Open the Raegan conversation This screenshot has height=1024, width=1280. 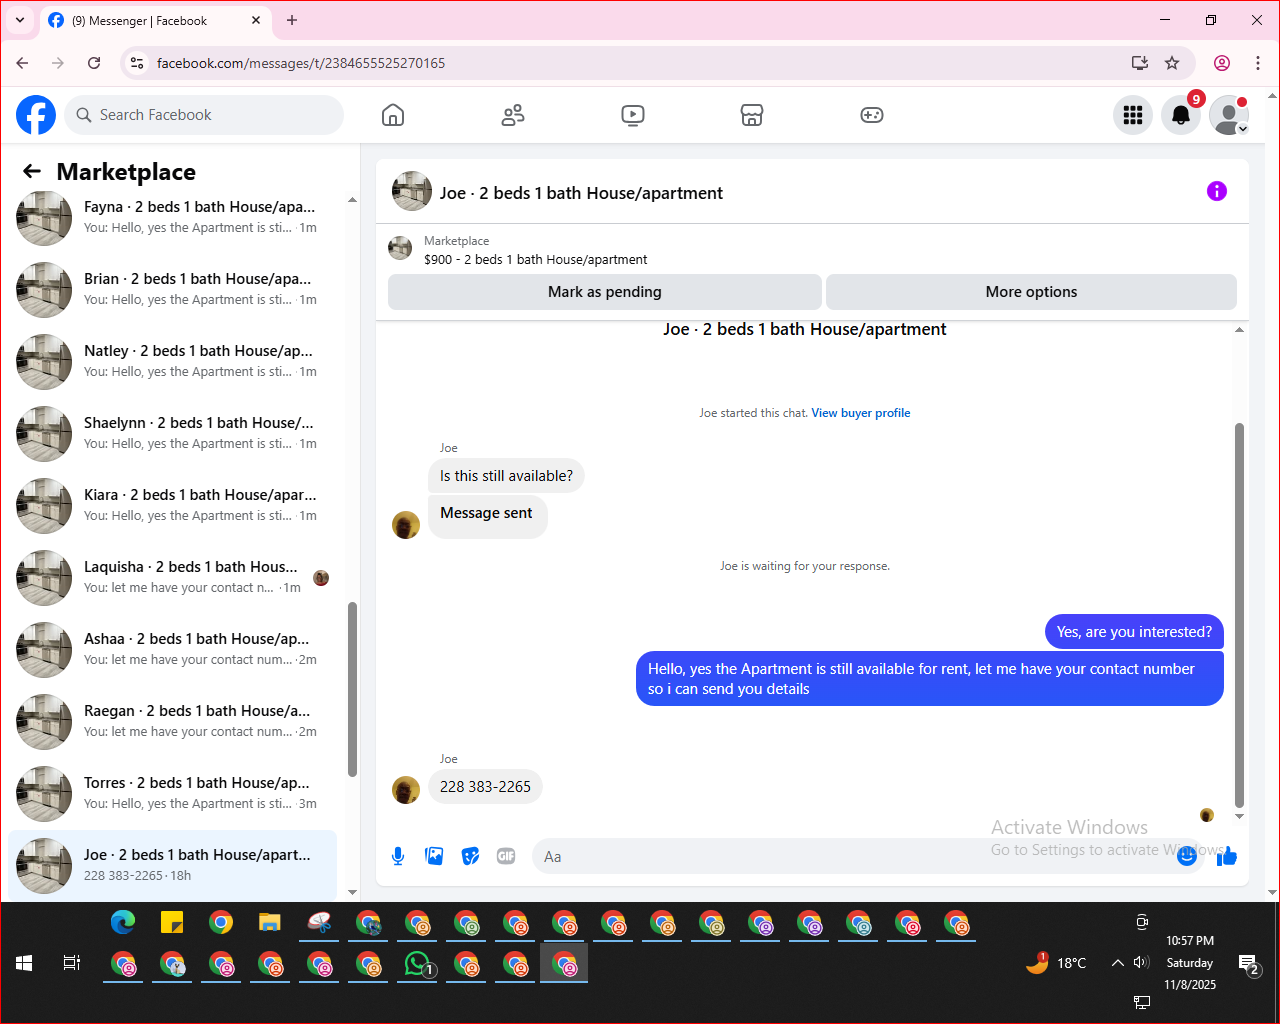click(172, 722)
